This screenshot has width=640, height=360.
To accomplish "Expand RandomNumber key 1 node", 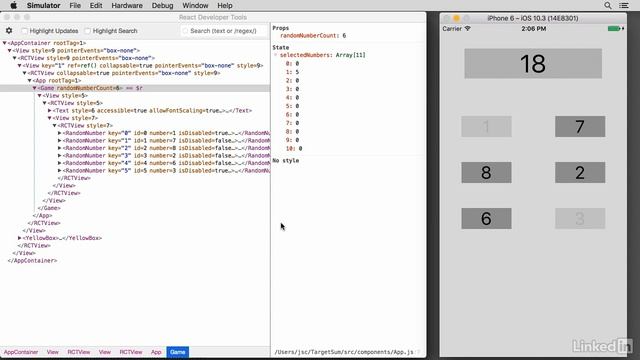I will coord(60,140).
